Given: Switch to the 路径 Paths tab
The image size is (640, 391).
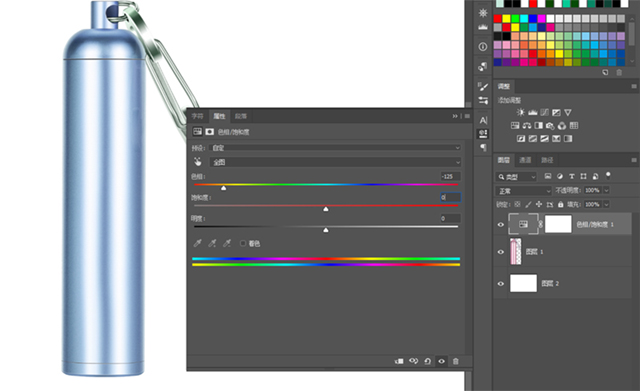Looking at the screenshot, I should [x=547, y=160].
